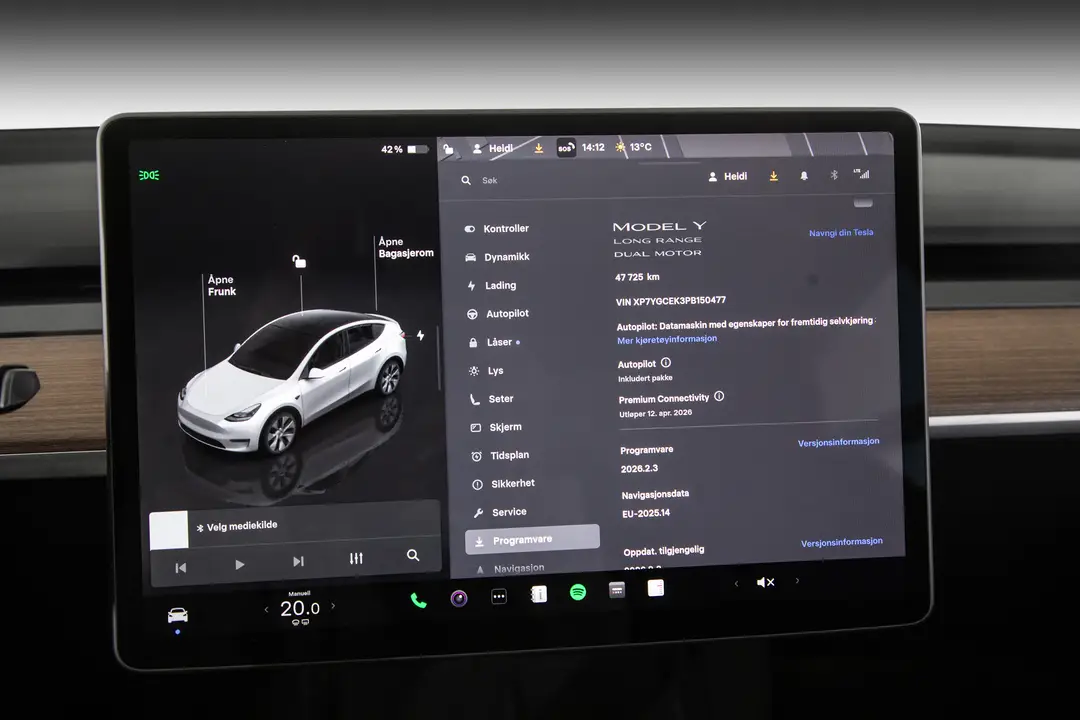Screen dimensions: 1080x720
Task: Tap software download arrow next to SOS
Action: 539,148
